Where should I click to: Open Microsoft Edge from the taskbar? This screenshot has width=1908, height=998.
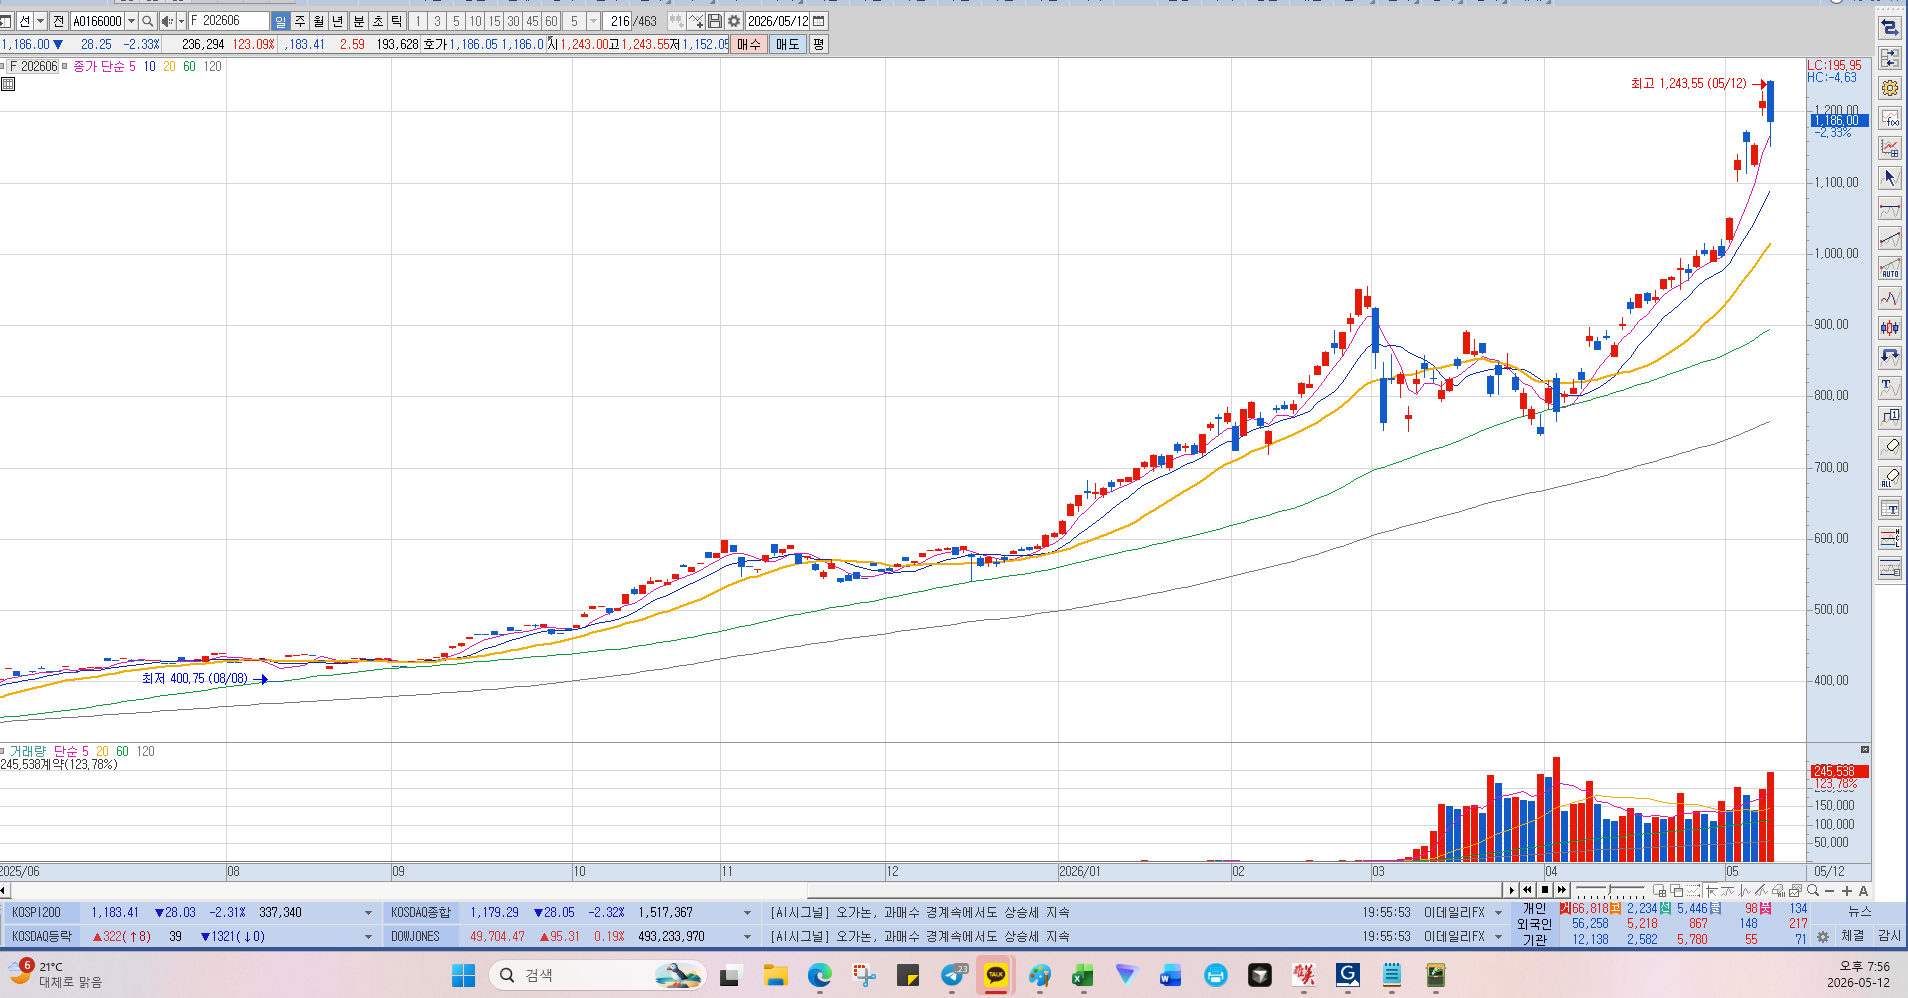(820, 975)
